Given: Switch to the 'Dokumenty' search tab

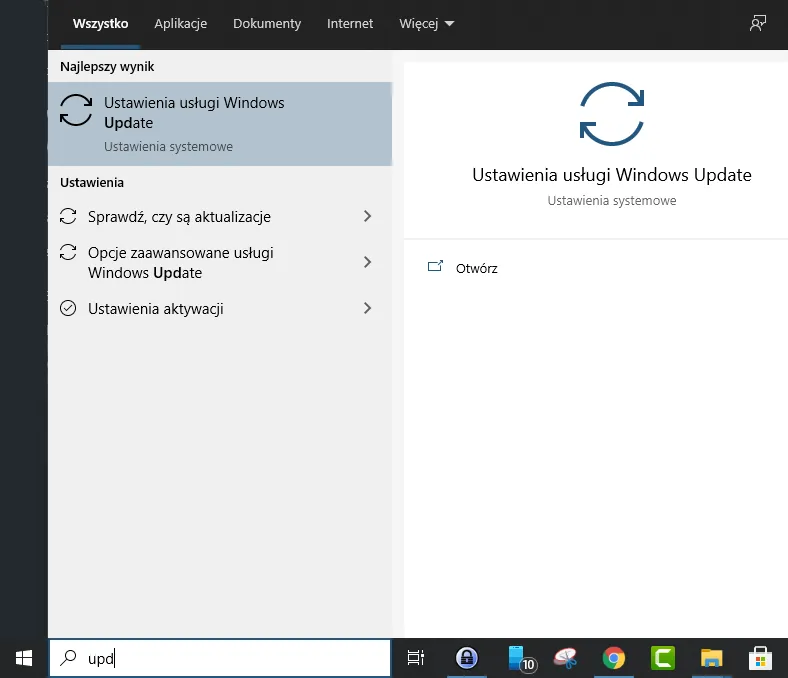Looking at the screenshot, I should click(x=267, y=23).
